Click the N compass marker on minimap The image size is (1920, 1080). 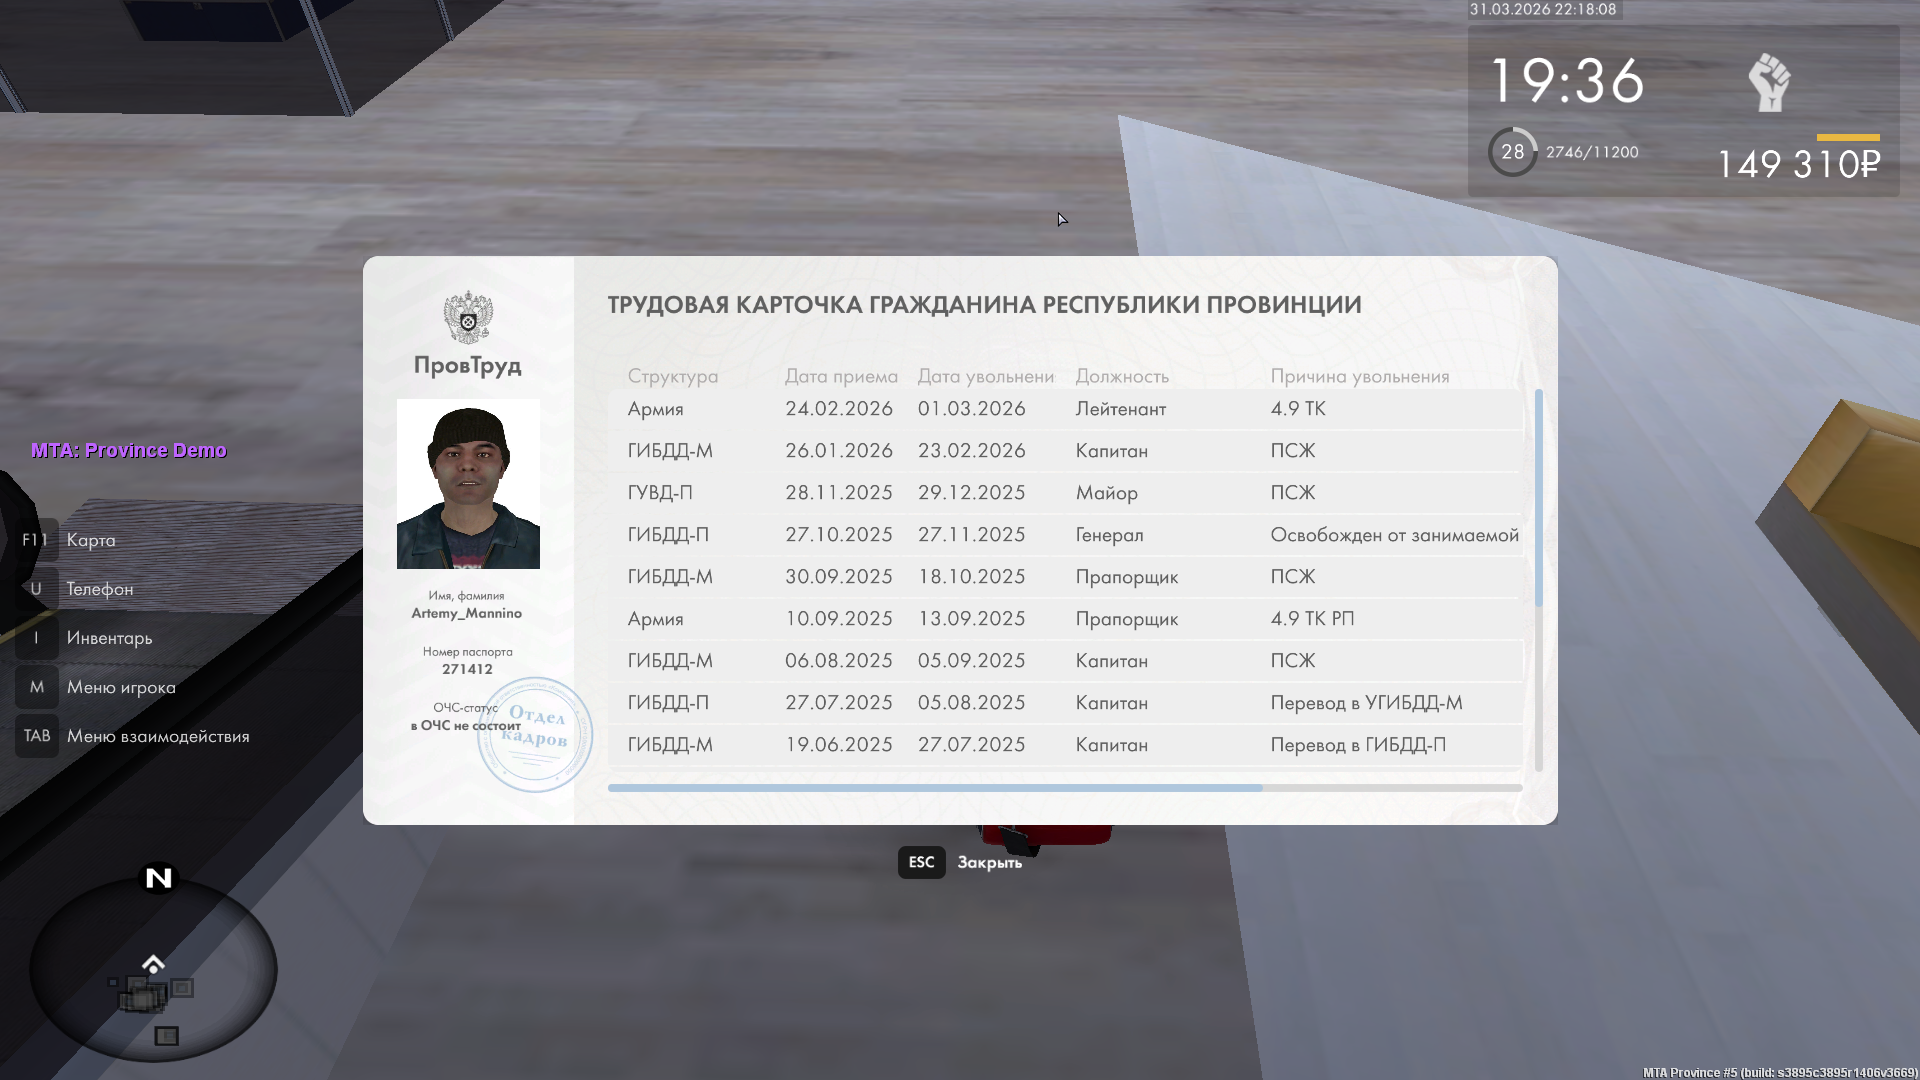click(x=159, y=878)
